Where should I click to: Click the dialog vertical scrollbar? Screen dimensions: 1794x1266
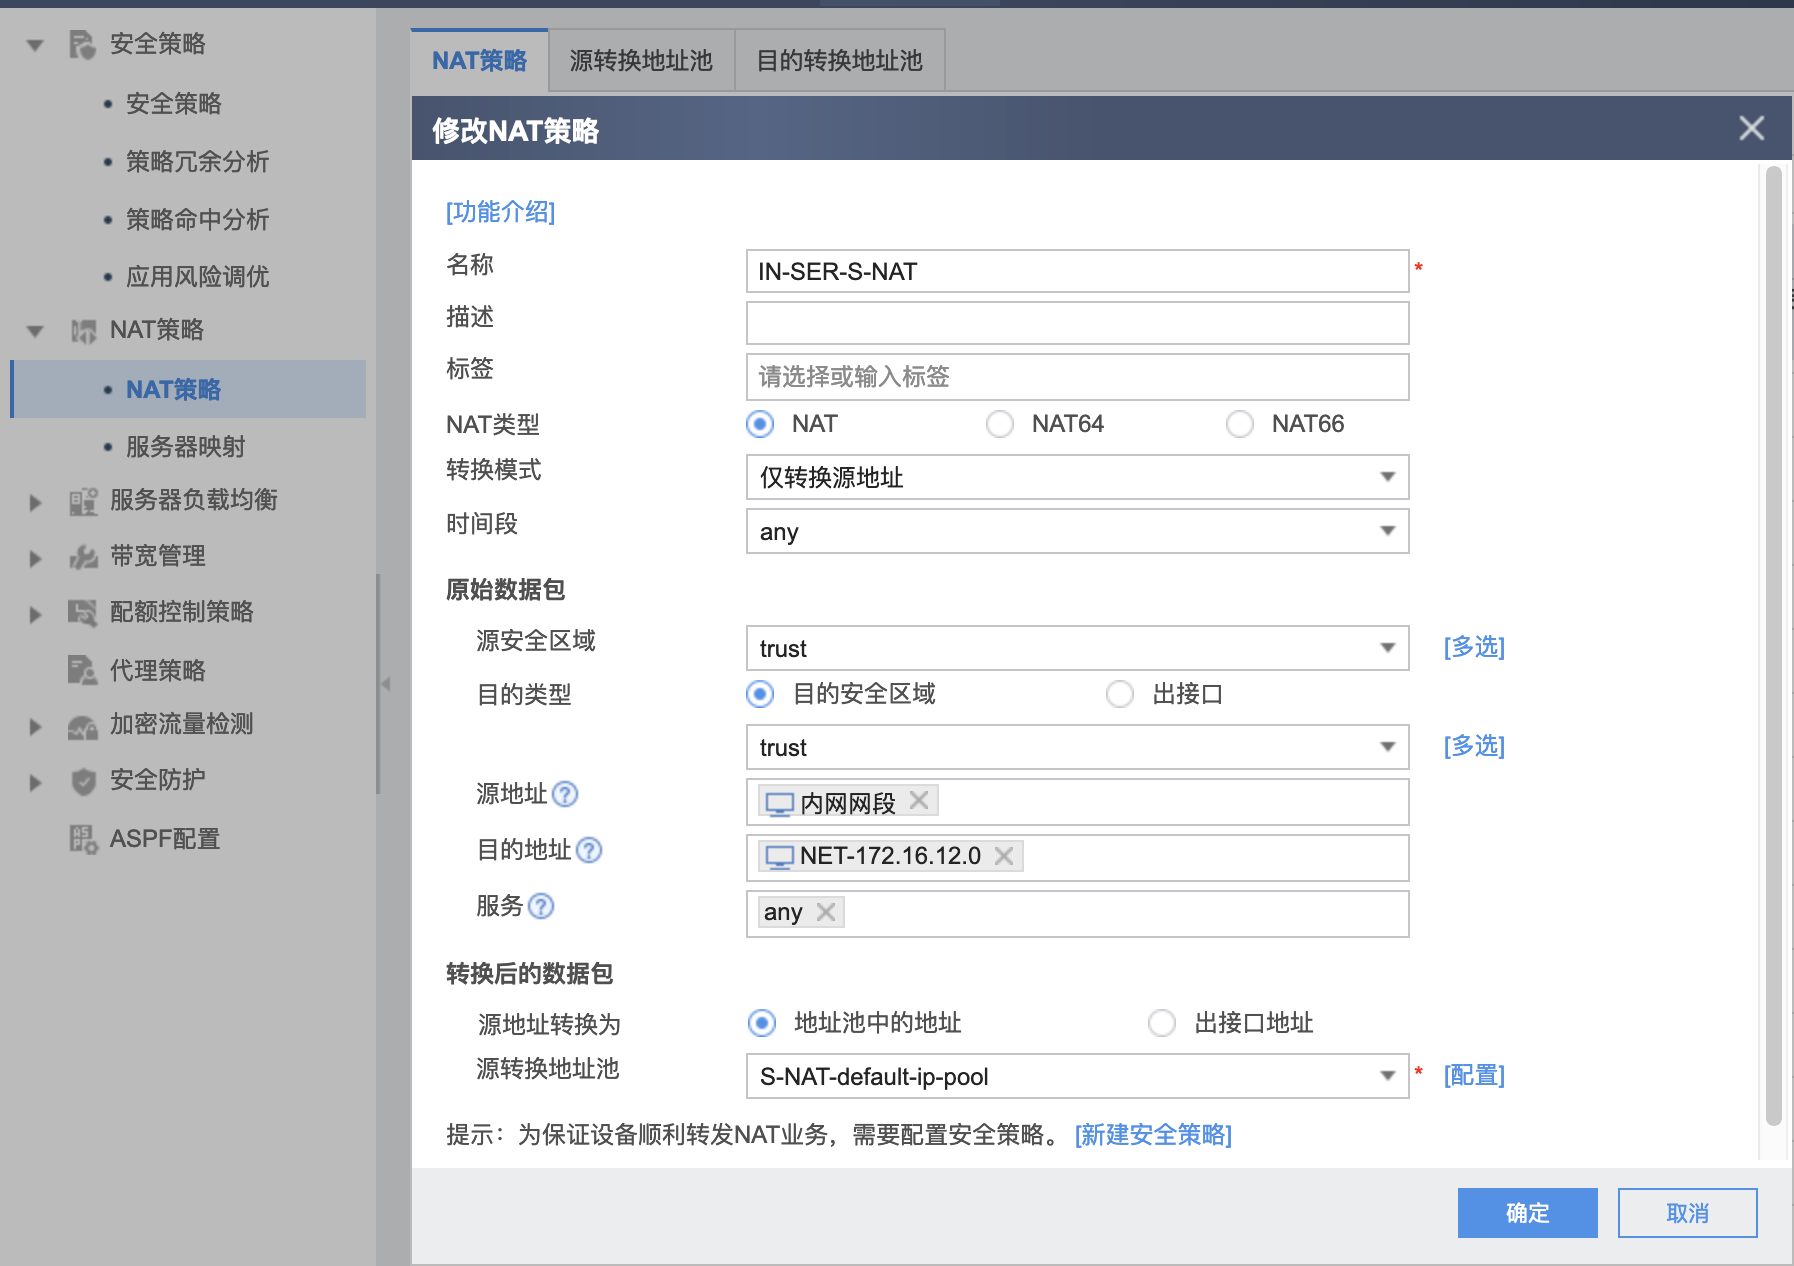1774,646
